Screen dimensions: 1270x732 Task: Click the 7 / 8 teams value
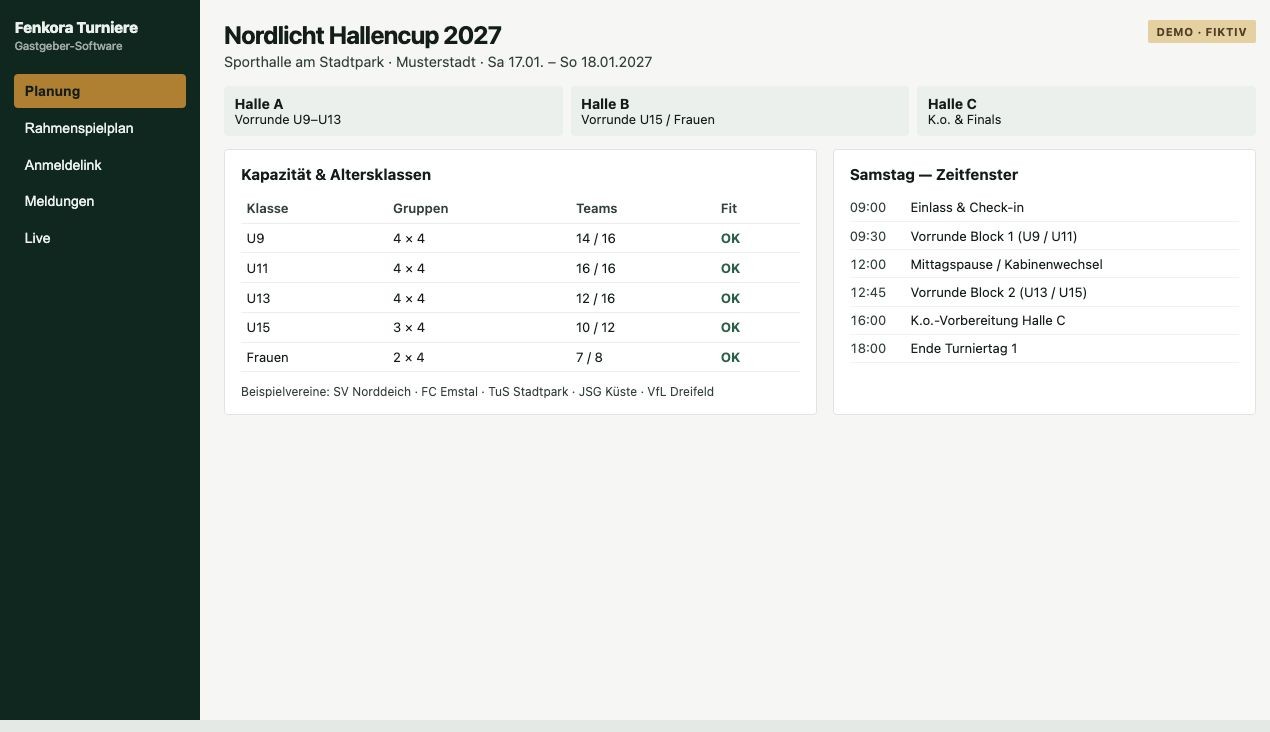coord(589,357)
